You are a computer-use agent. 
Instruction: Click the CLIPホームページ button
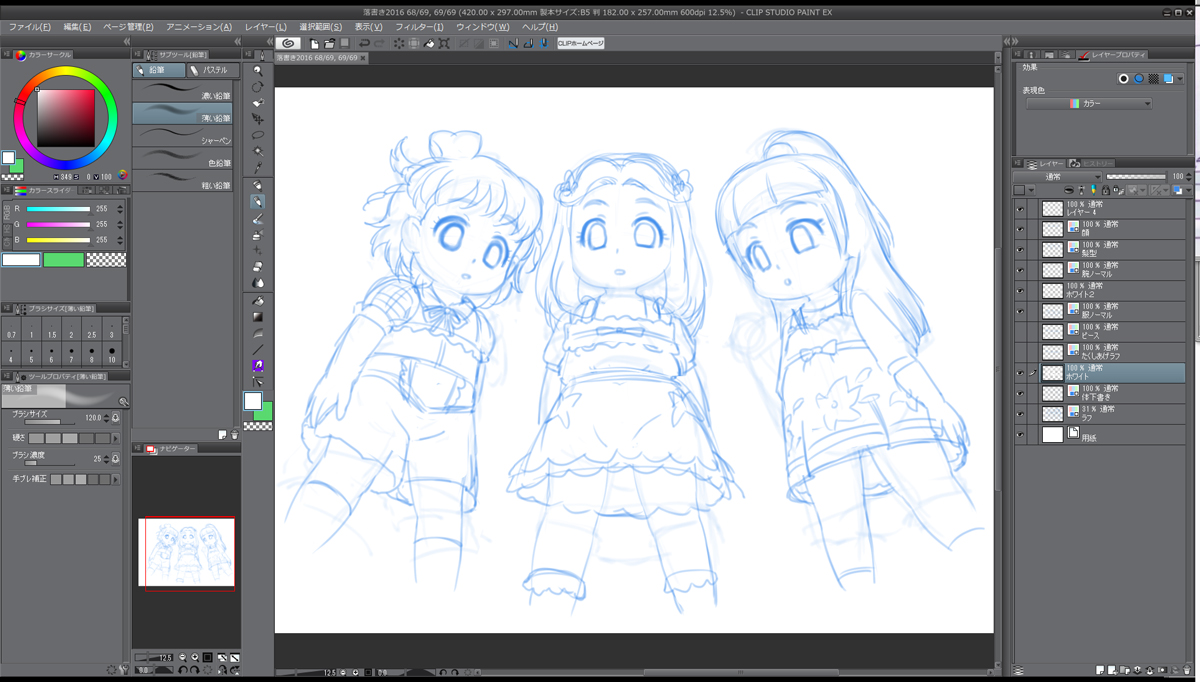point(581,43)
